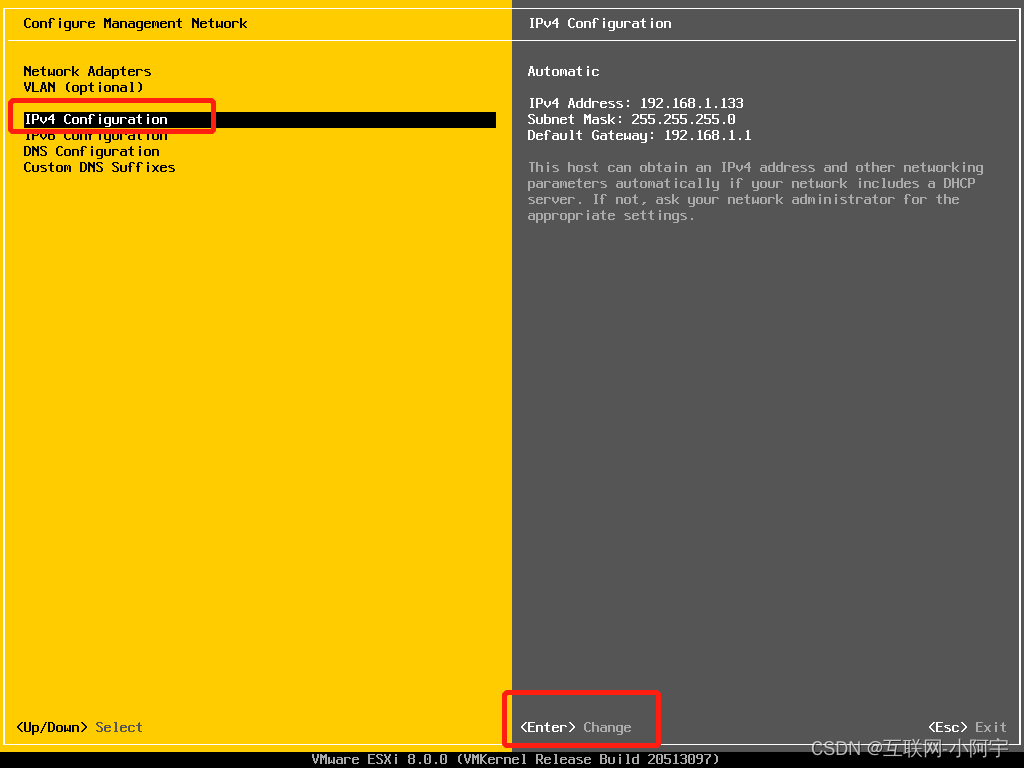
Task: Click the Esc Exit hint
Action: (967, 727)
